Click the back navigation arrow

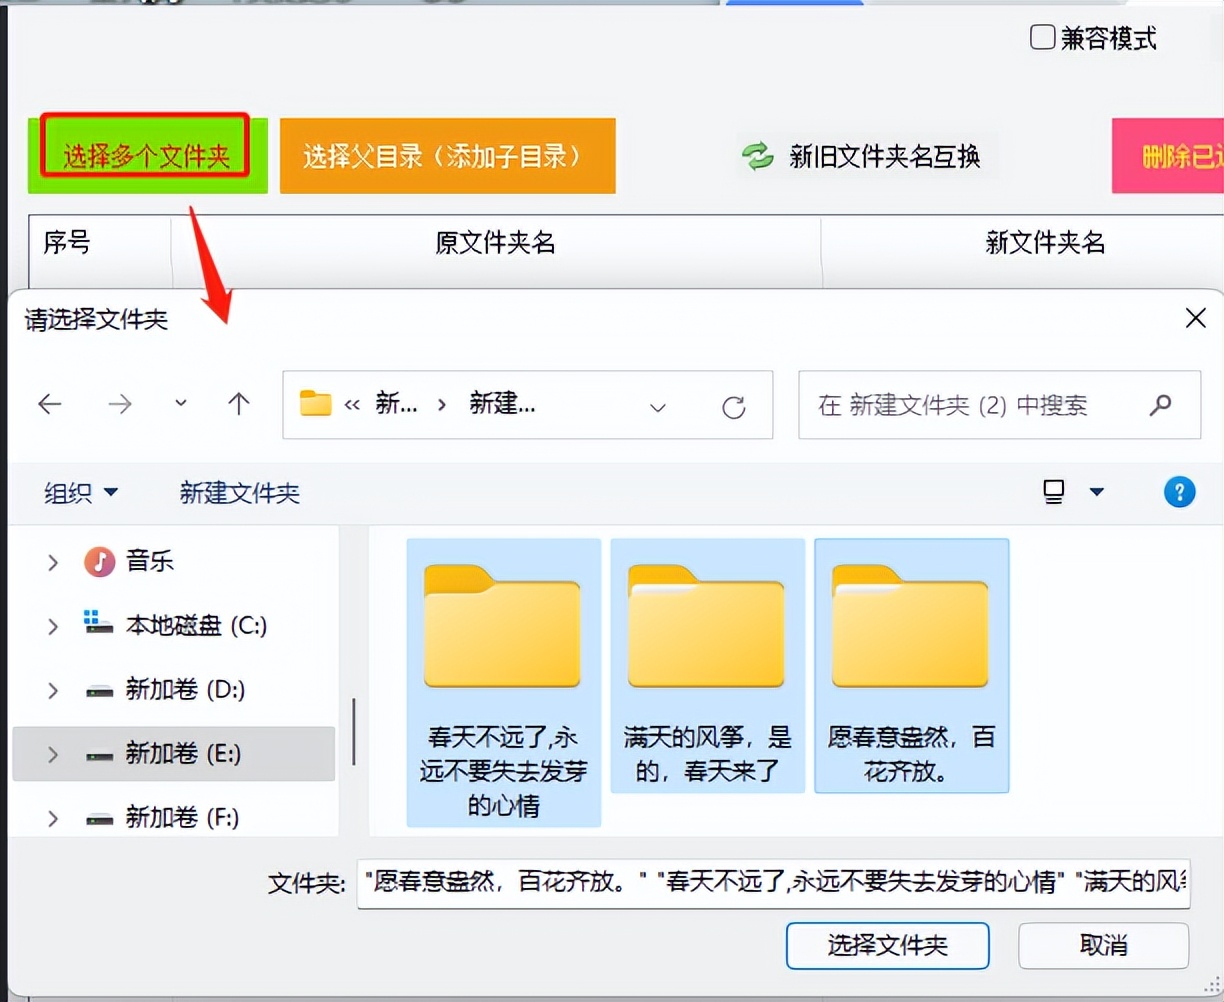[50, 404]
